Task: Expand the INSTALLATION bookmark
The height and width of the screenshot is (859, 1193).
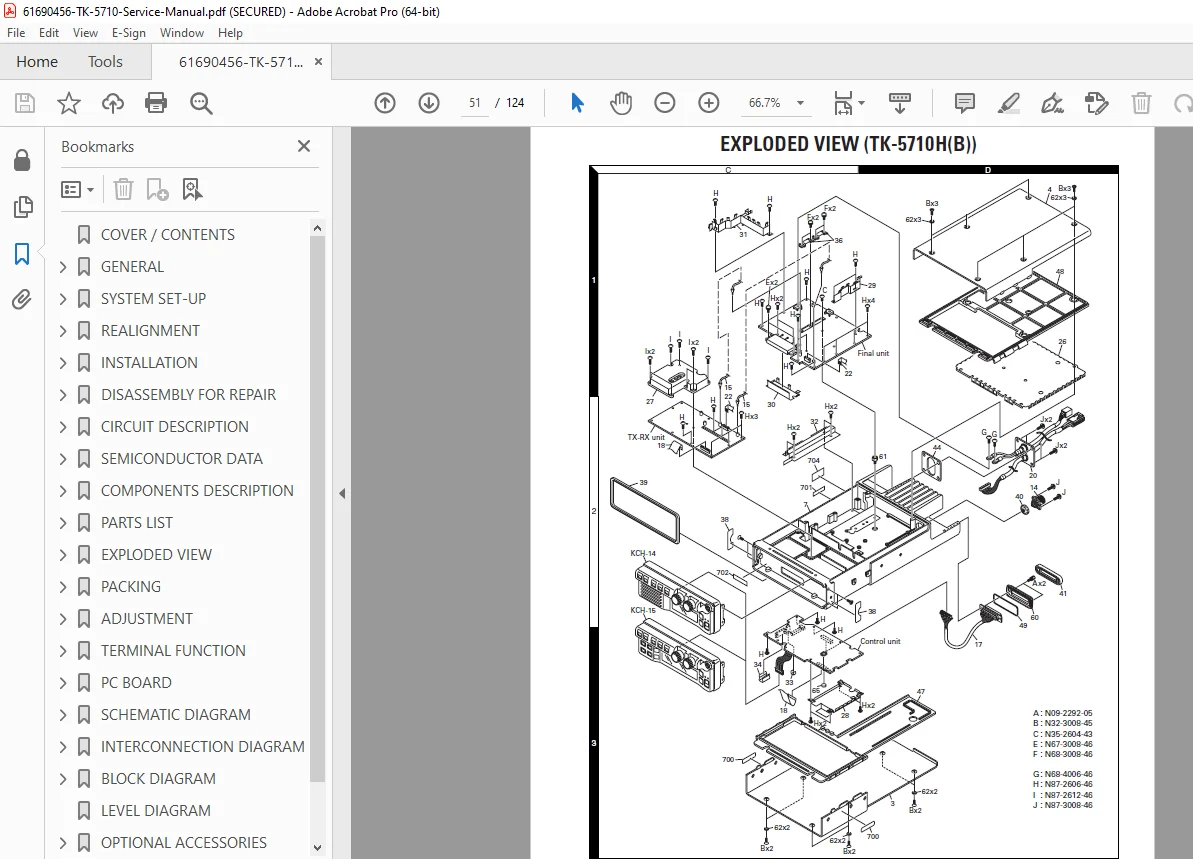Action: (x=64, y=363)
